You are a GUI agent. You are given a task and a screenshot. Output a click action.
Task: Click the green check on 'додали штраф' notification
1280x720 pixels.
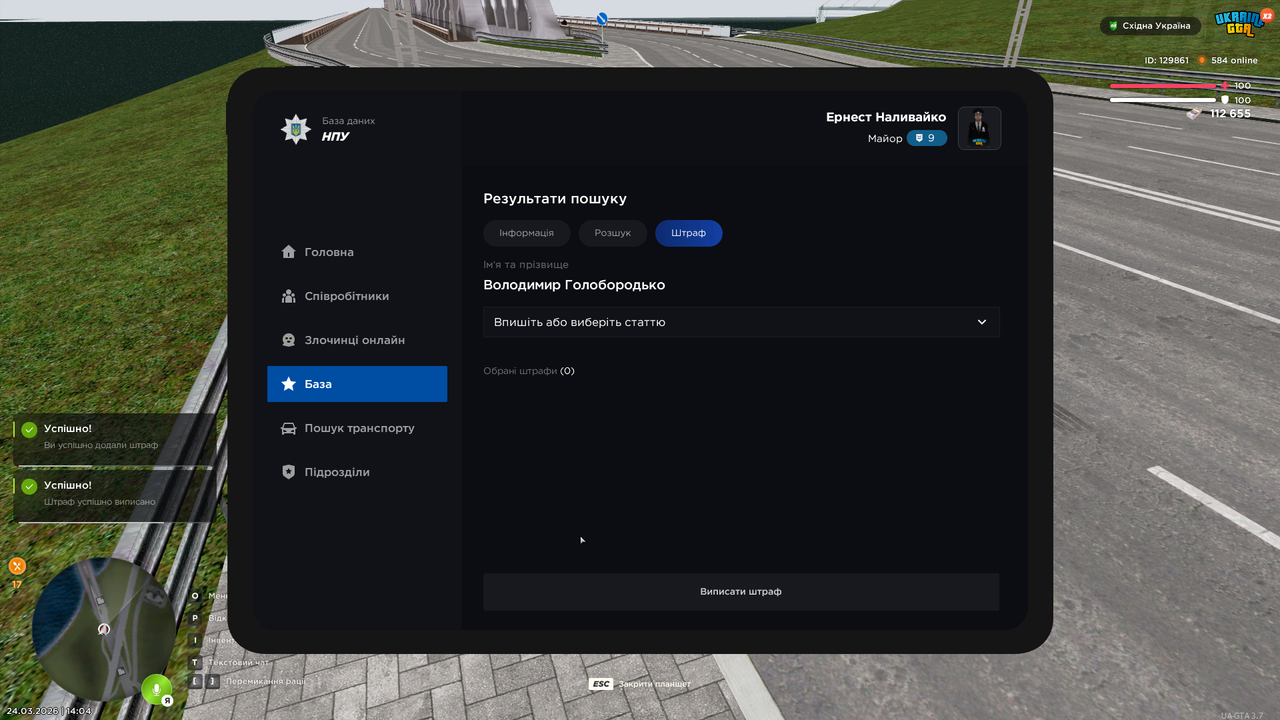[29, 430]
